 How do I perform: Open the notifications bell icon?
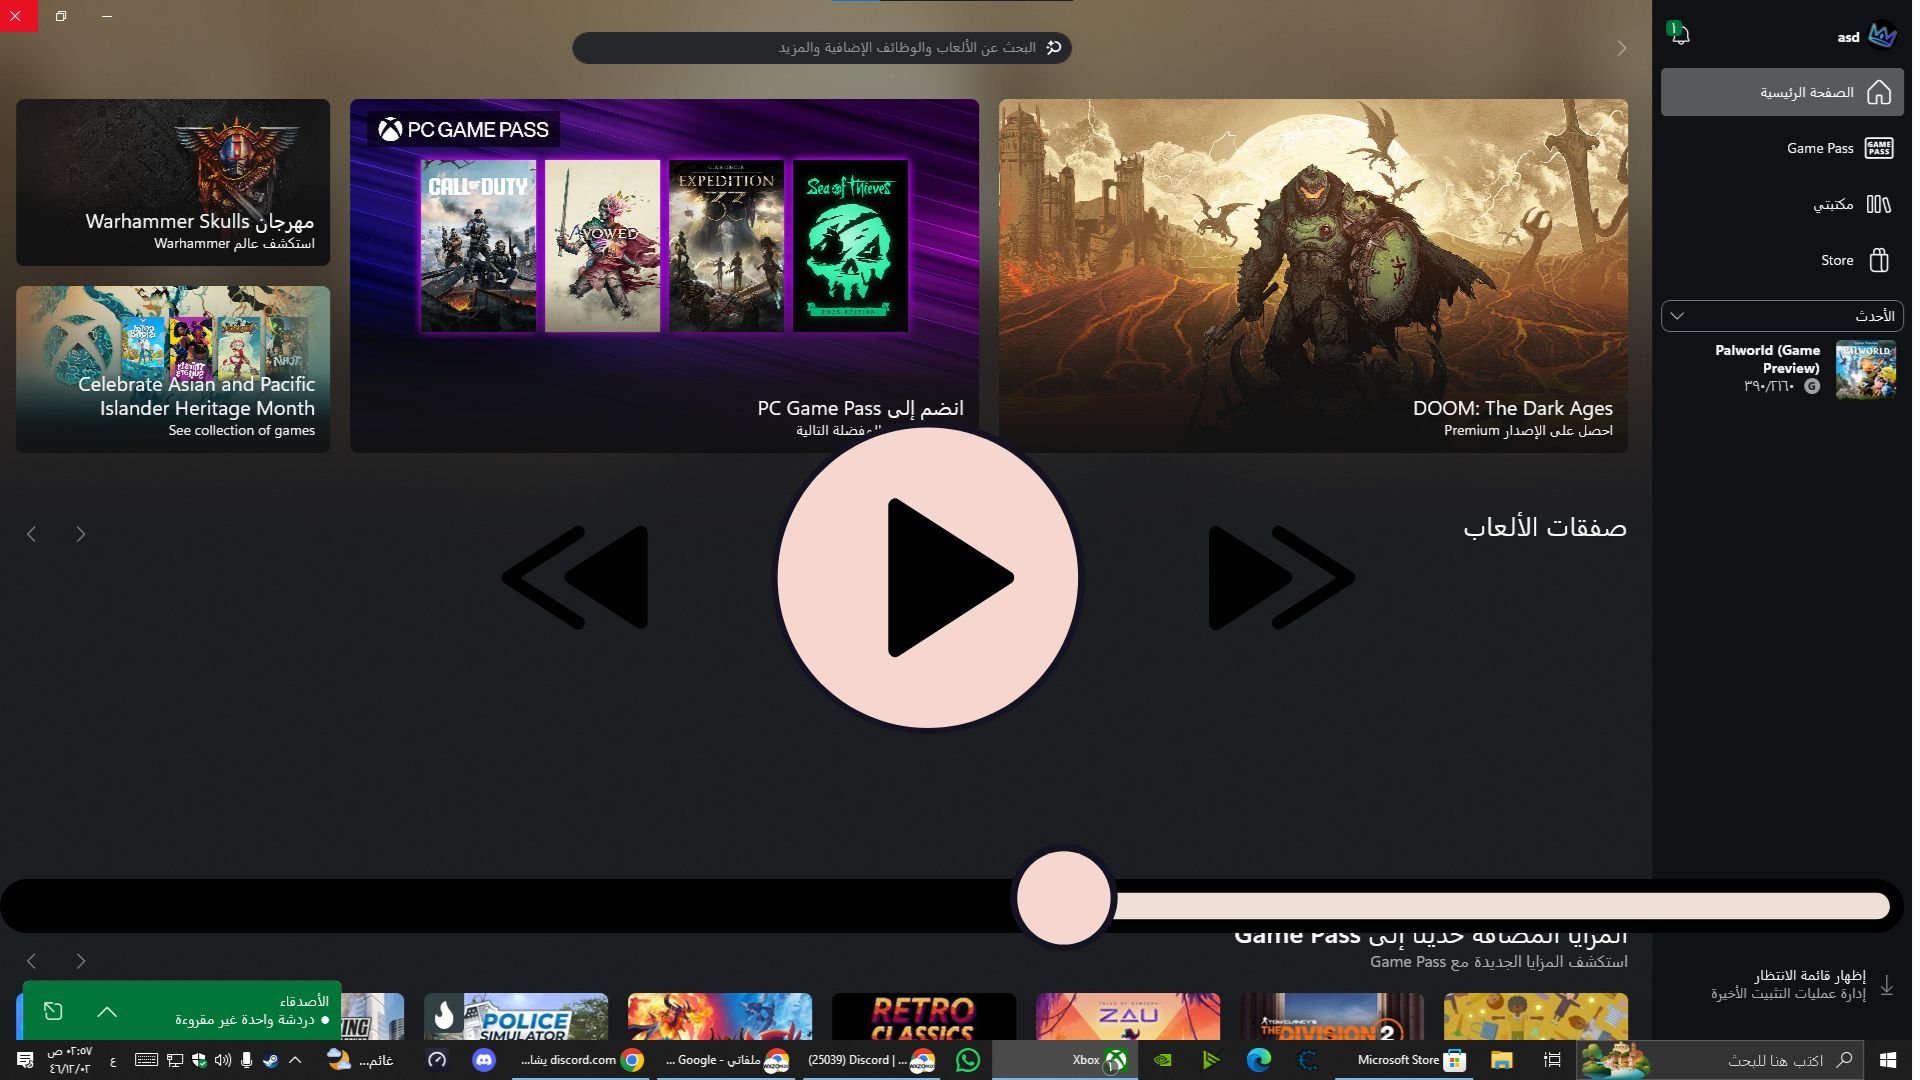tap(1680, 36)
